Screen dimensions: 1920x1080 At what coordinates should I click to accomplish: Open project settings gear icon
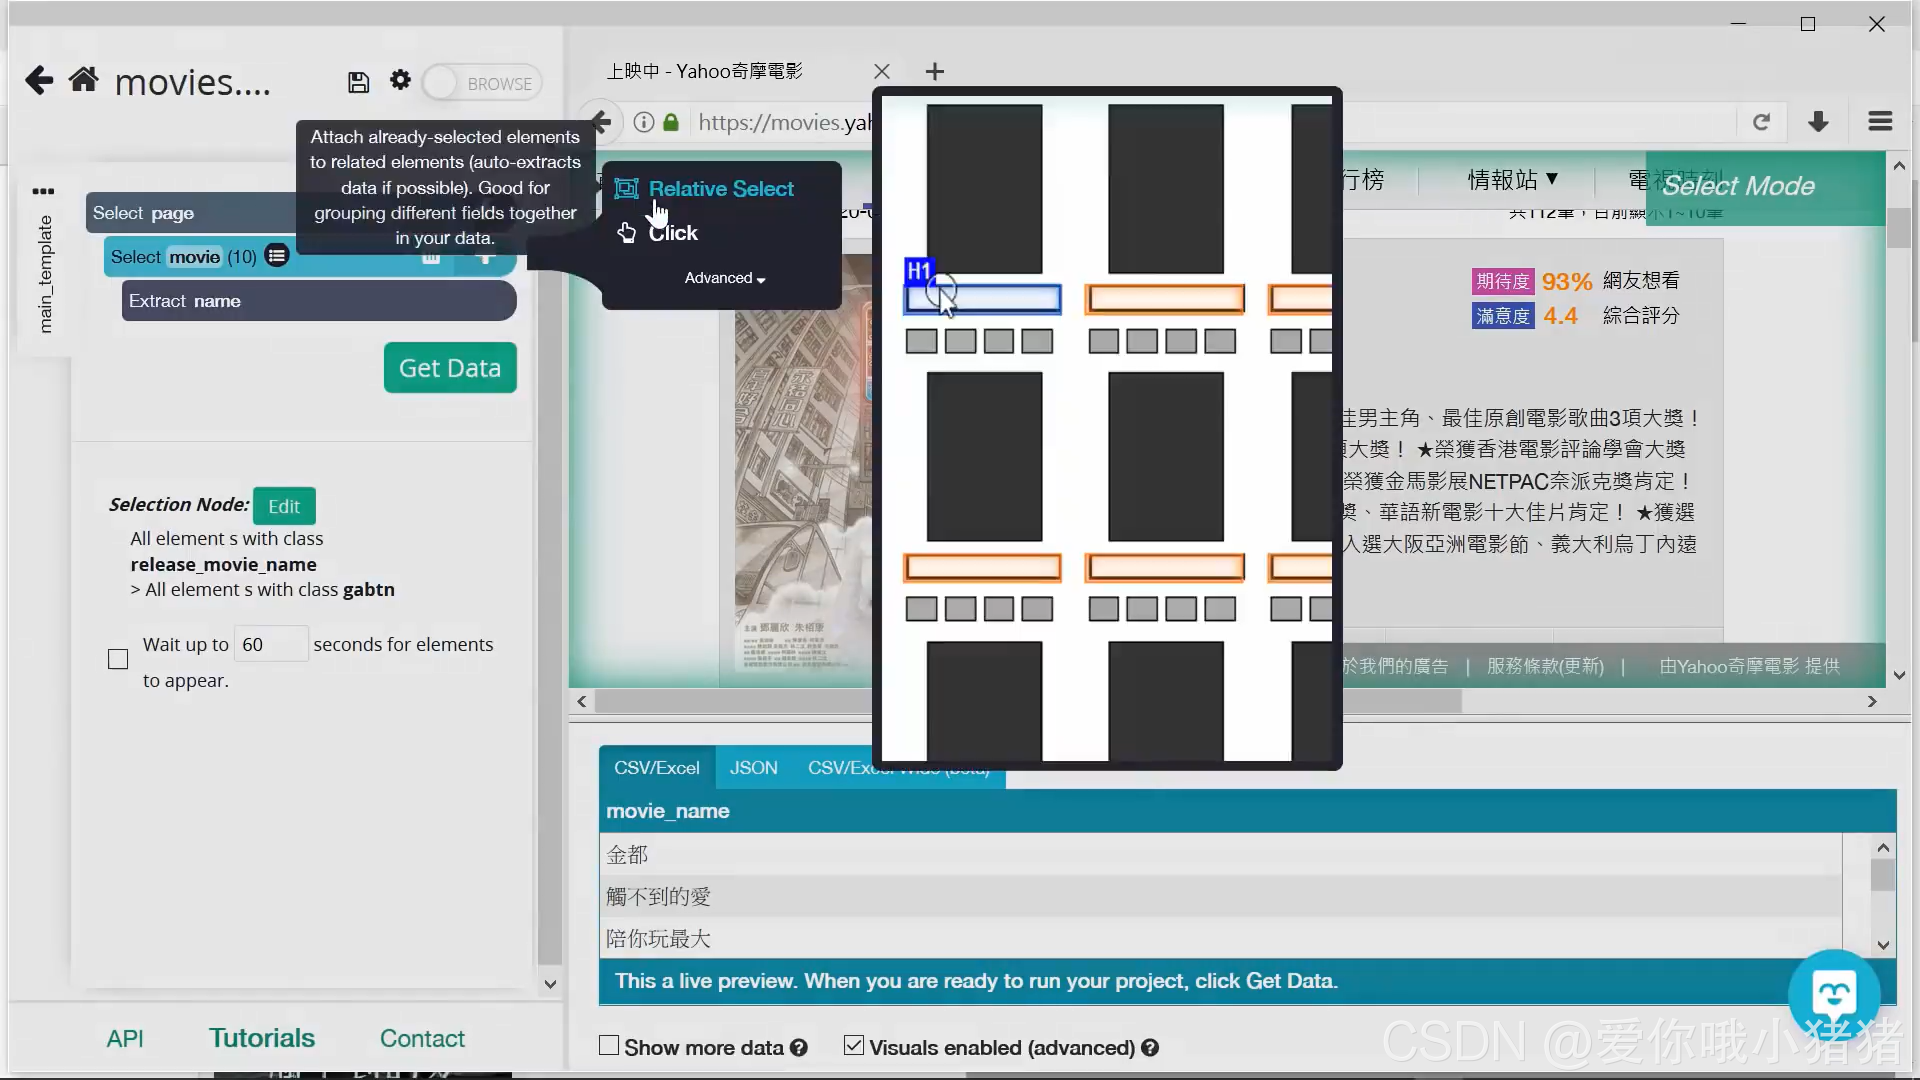[x=400, y=81]
